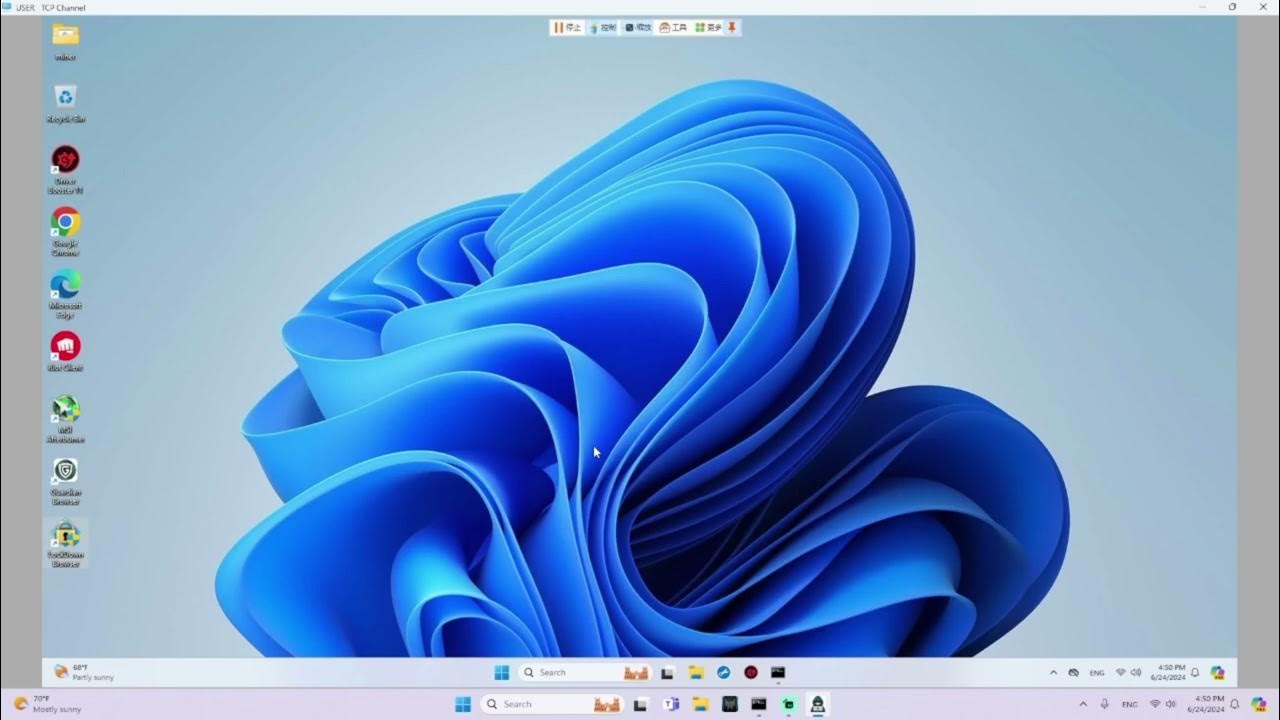This screenshot has height=720, width=1280.
Task: Expand hidden tray icons on remote taskbar
Action: click(x=1053, y=673)
